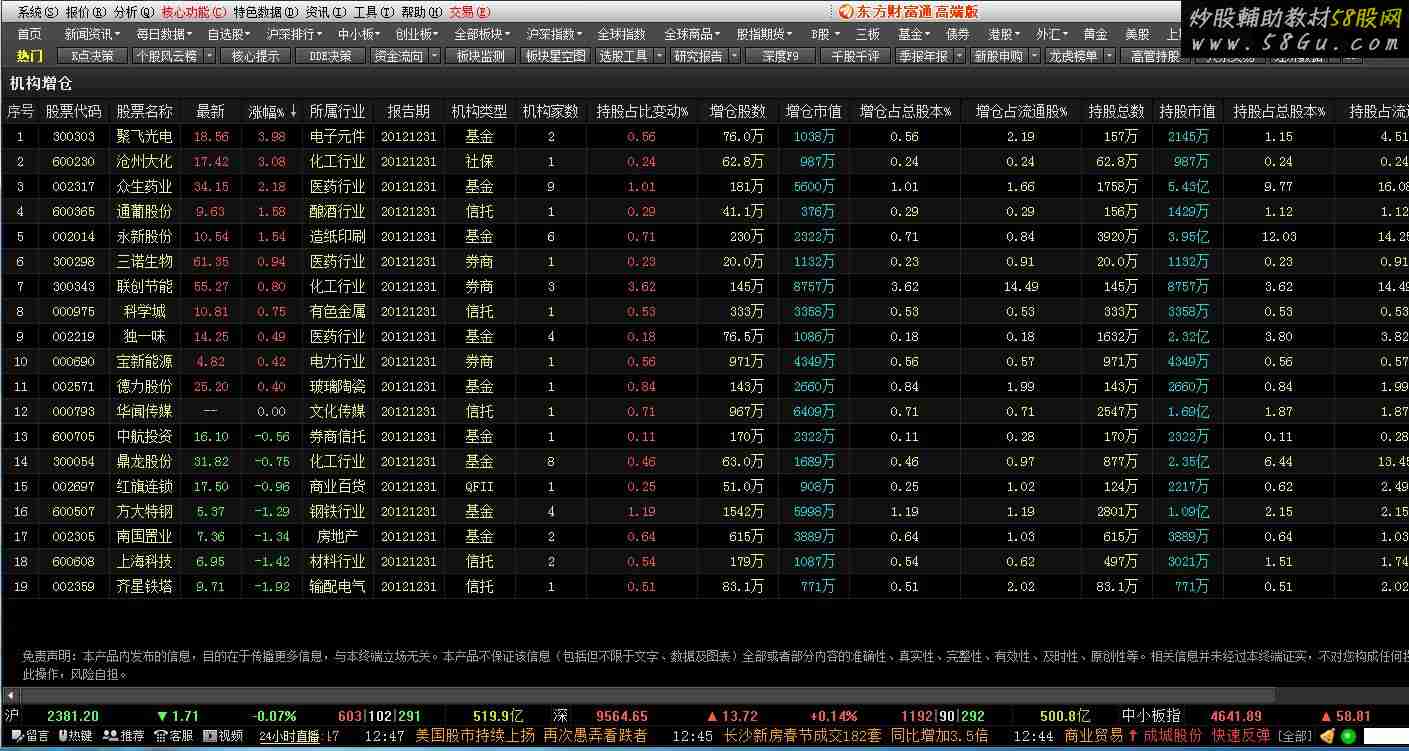
Task: Select the 聚飞光电 stock row
Action: click(704, 136)
